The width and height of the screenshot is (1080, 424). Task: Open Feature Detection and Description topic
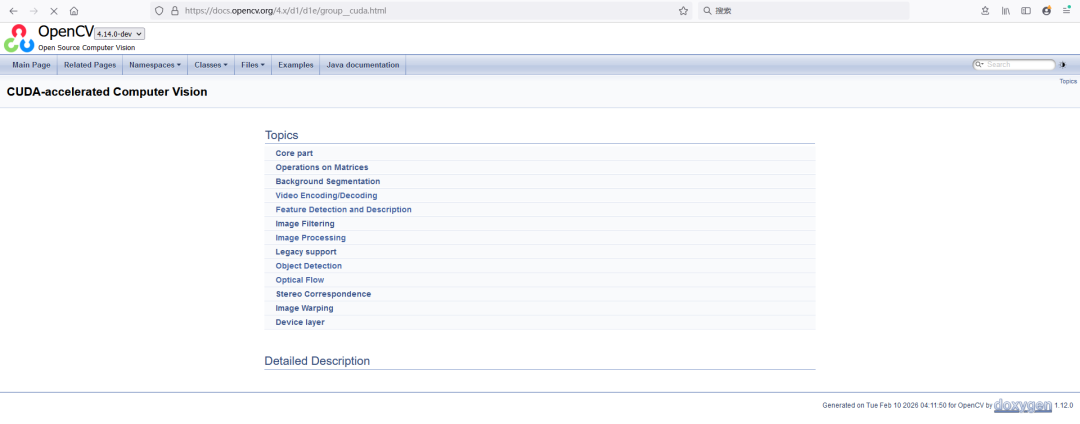pos(344,209)
